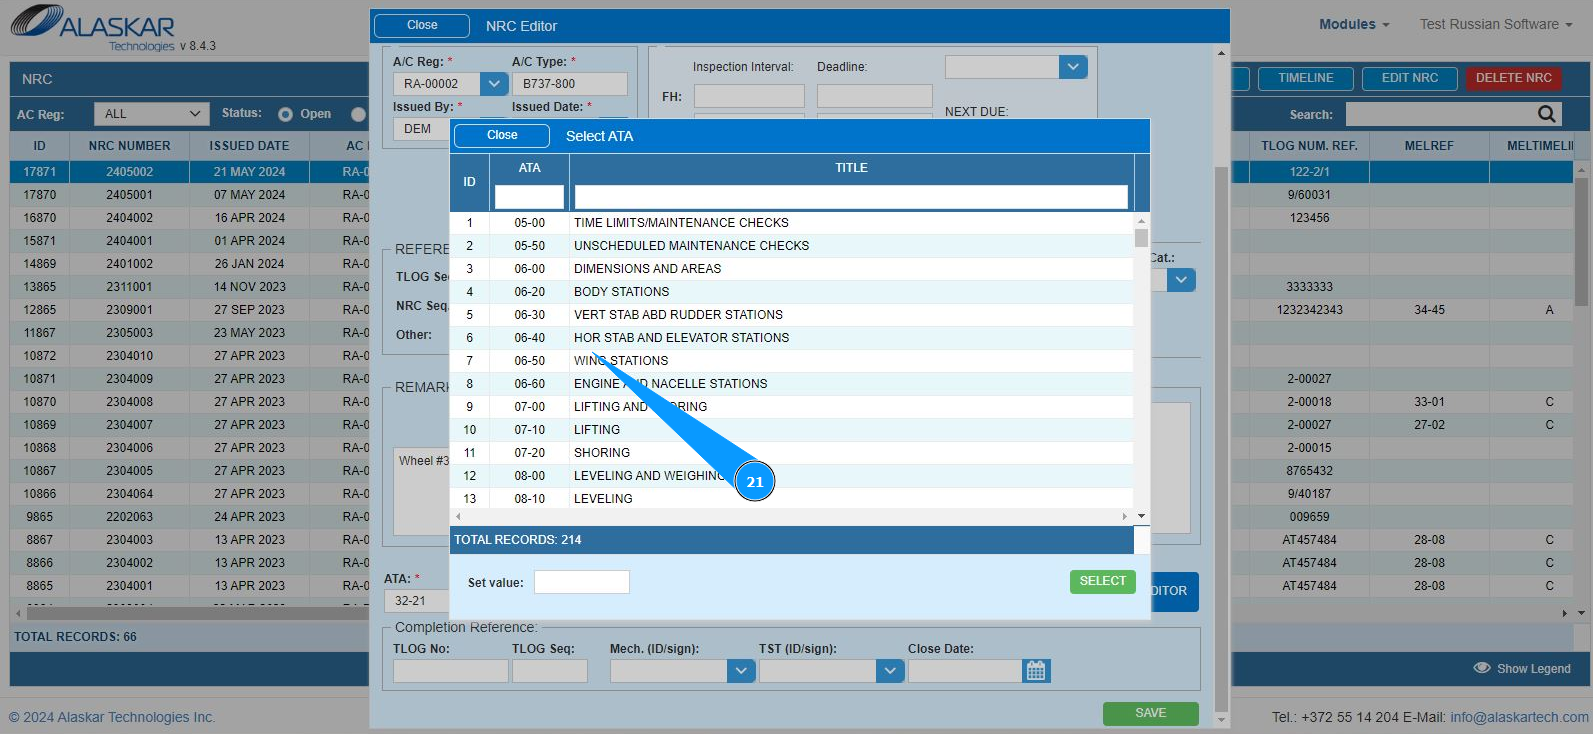1593x734 pixels.
Task: Sort the ATA list by the ID column
Action: [469, 182]
